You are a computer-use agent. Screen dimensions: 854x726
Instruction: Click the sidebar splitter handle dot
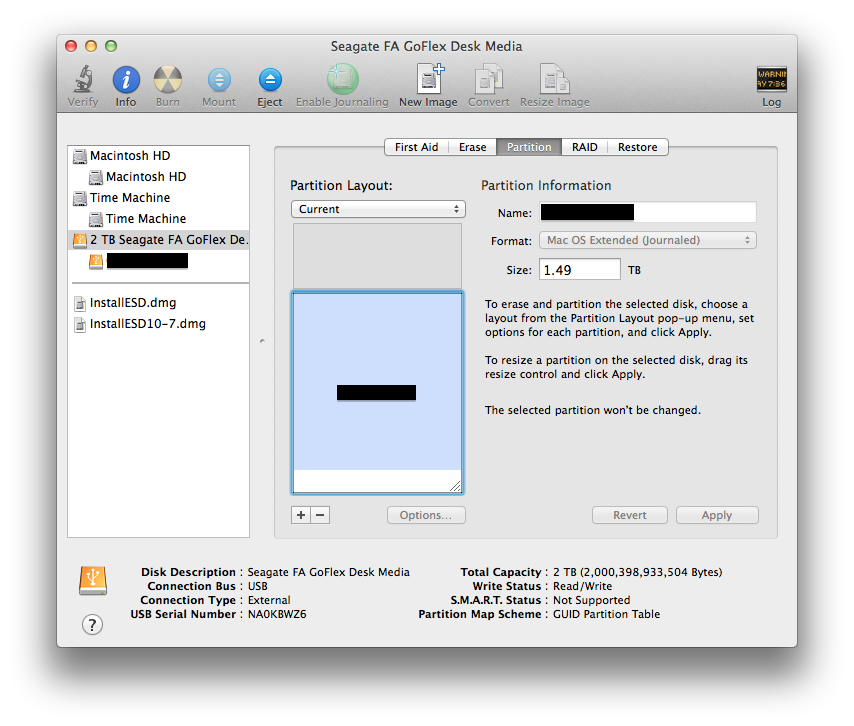click(262, 341)
